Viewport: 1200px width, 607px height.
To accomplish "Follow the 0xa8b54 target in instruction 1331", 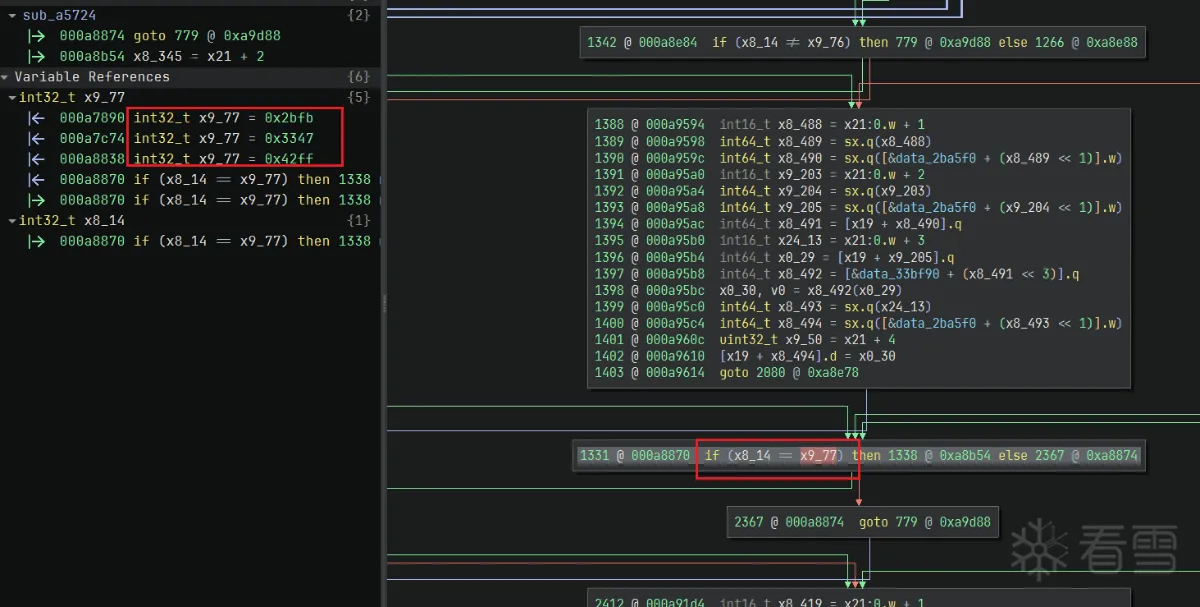I will (x=964, y=456).
